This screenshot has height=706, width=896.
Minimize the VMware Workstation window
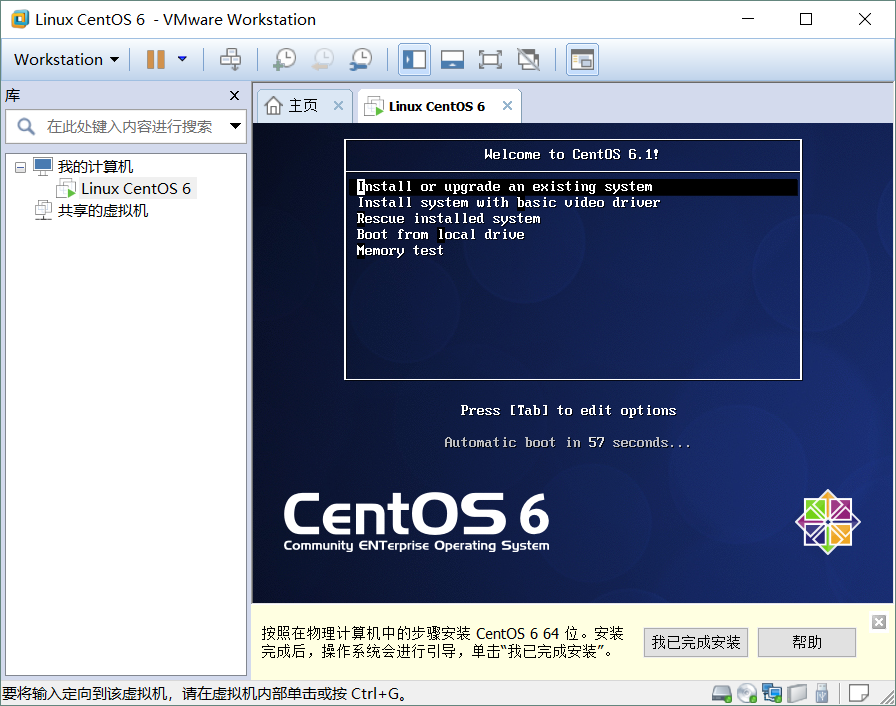748,19
